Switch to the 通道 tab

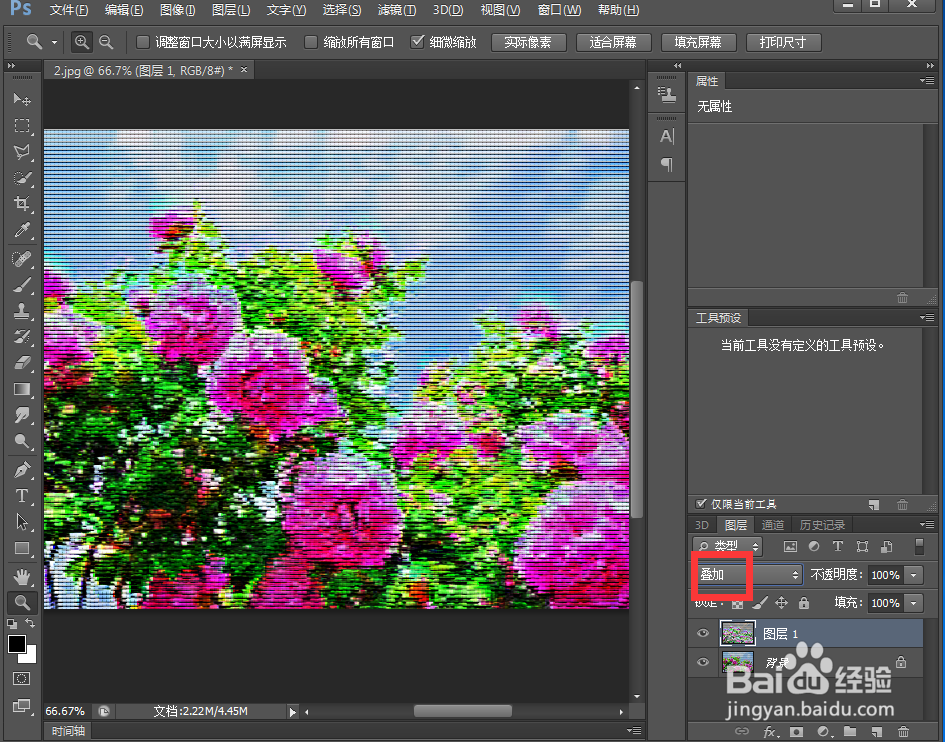(772, 524)
